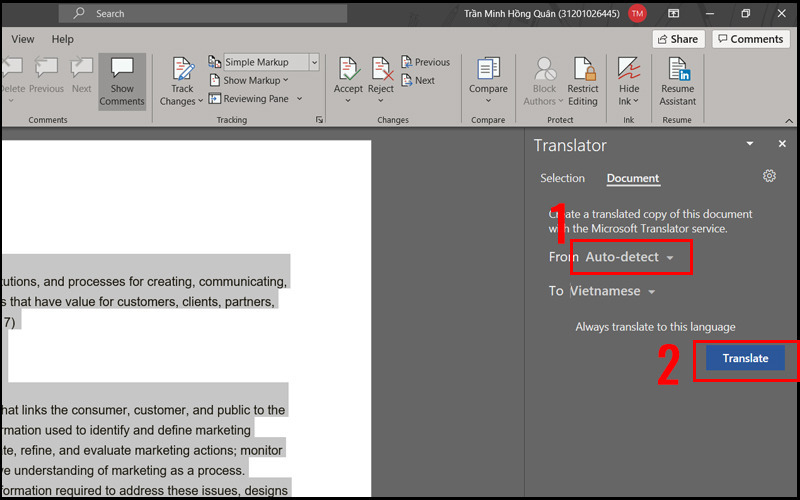Click the Restrict Editing icon

coord(583,80)
